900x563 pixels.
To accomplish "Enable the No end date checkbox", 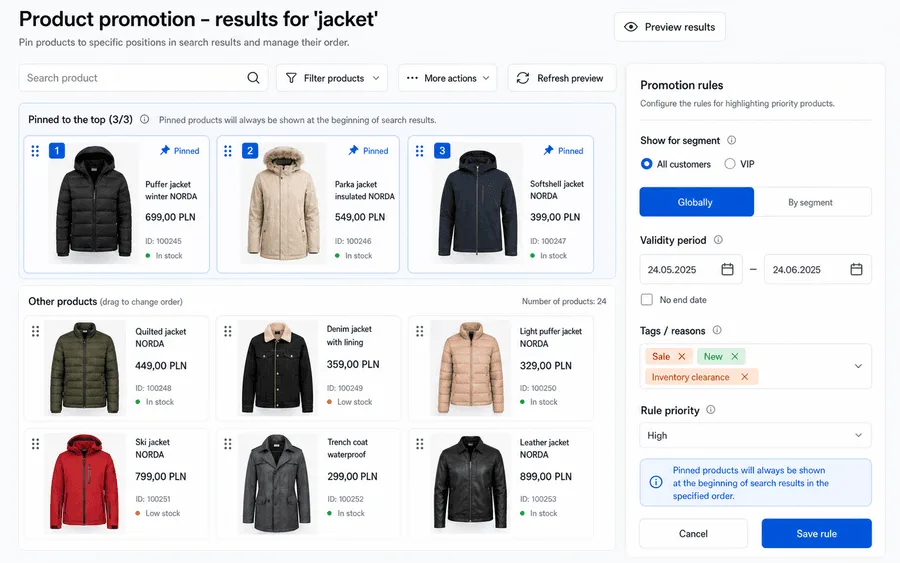I will (x=647, y=300).
